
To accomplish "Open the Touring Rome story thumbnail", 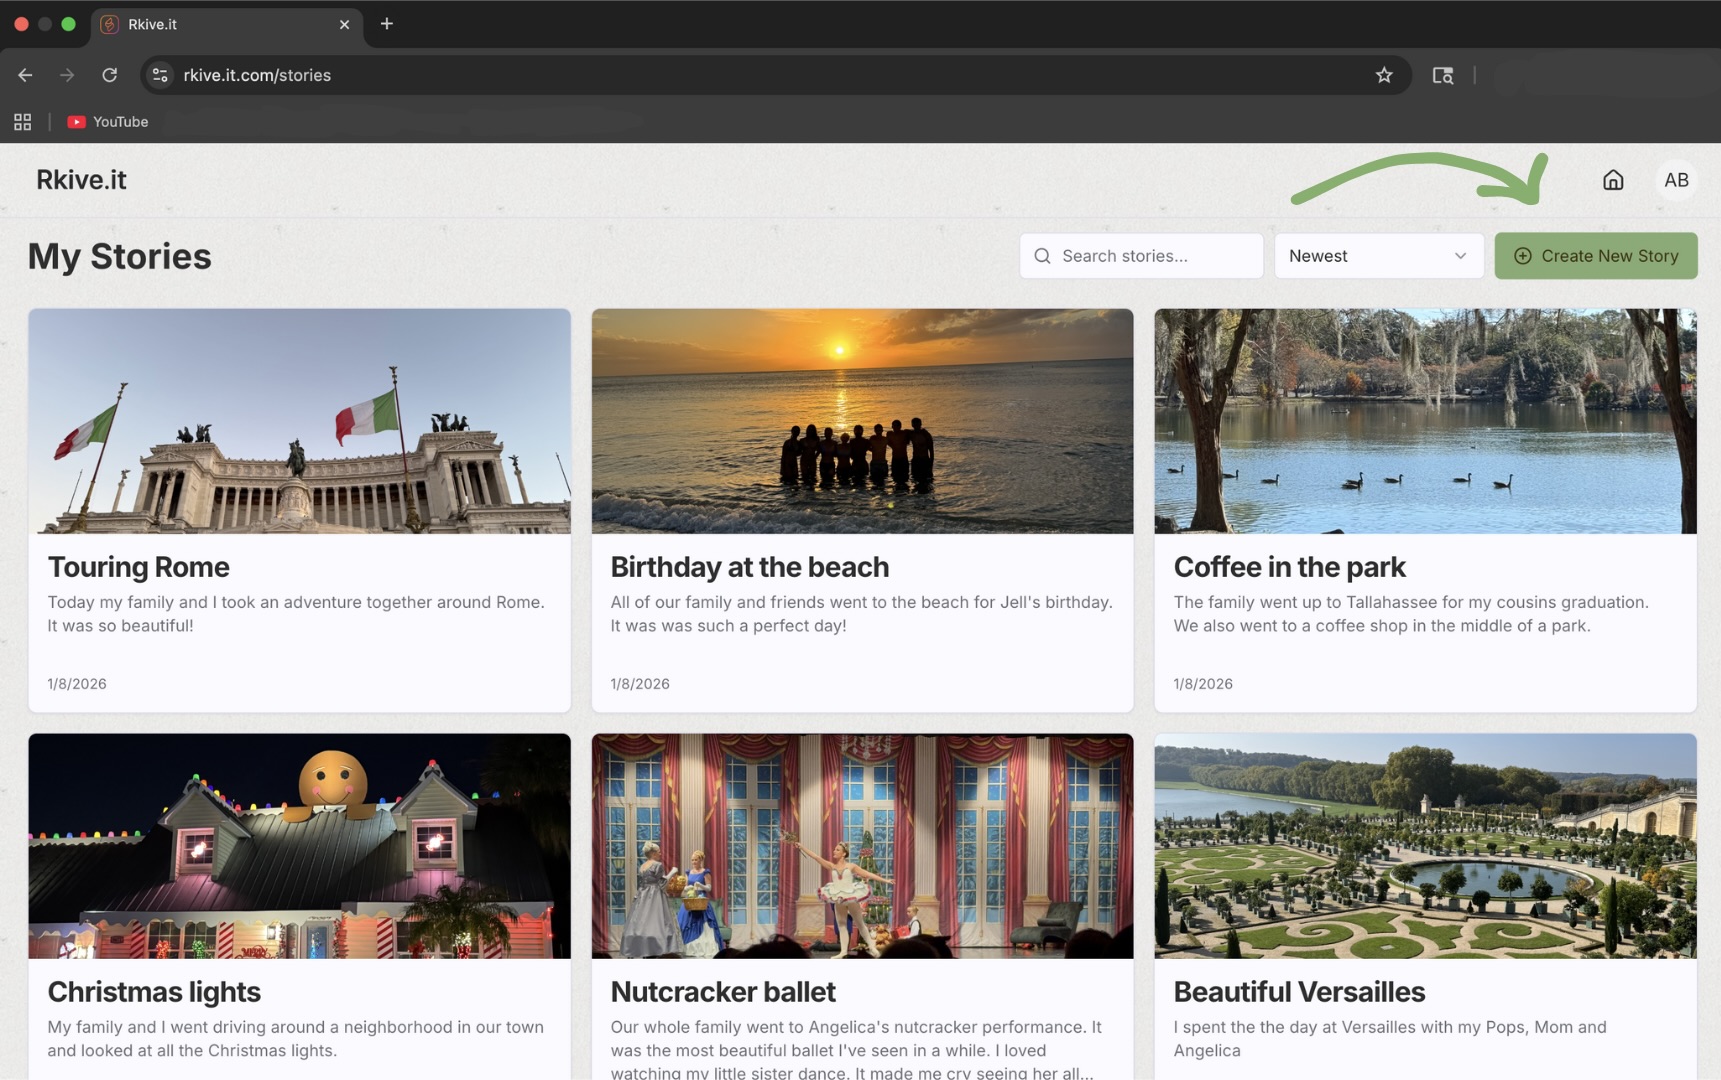I will [x=300, y=421].
